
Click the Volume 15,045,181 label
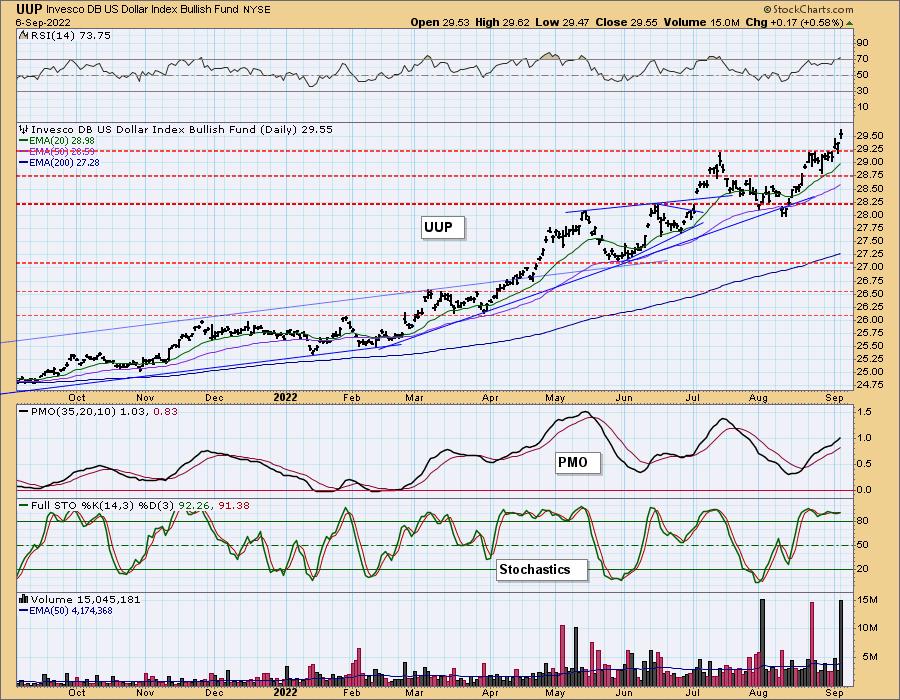coord(86,600)
